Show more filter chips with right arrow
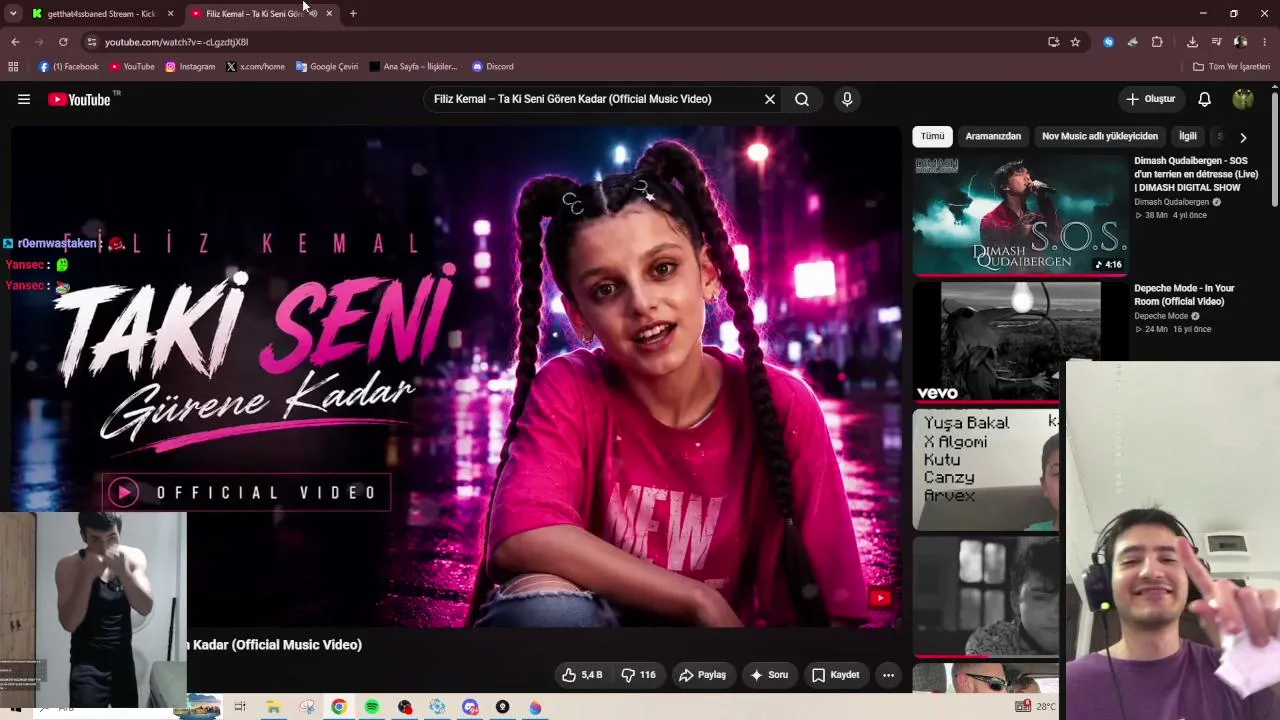 tap(1243, 137)
